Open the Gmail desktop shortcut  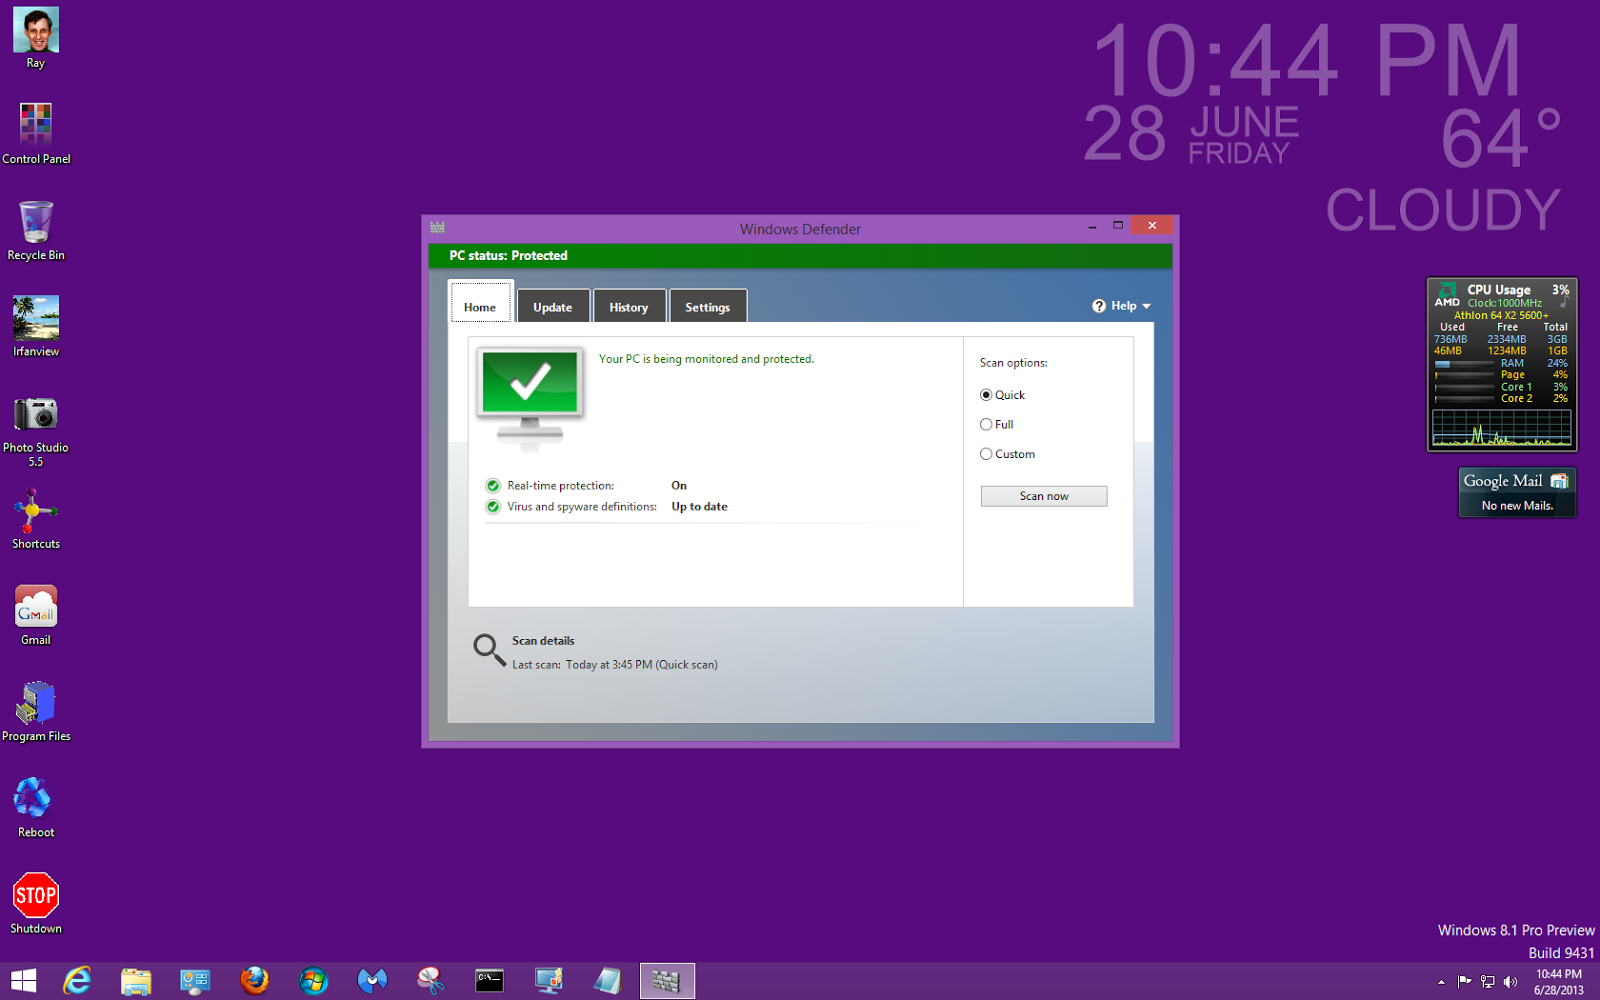36,615
